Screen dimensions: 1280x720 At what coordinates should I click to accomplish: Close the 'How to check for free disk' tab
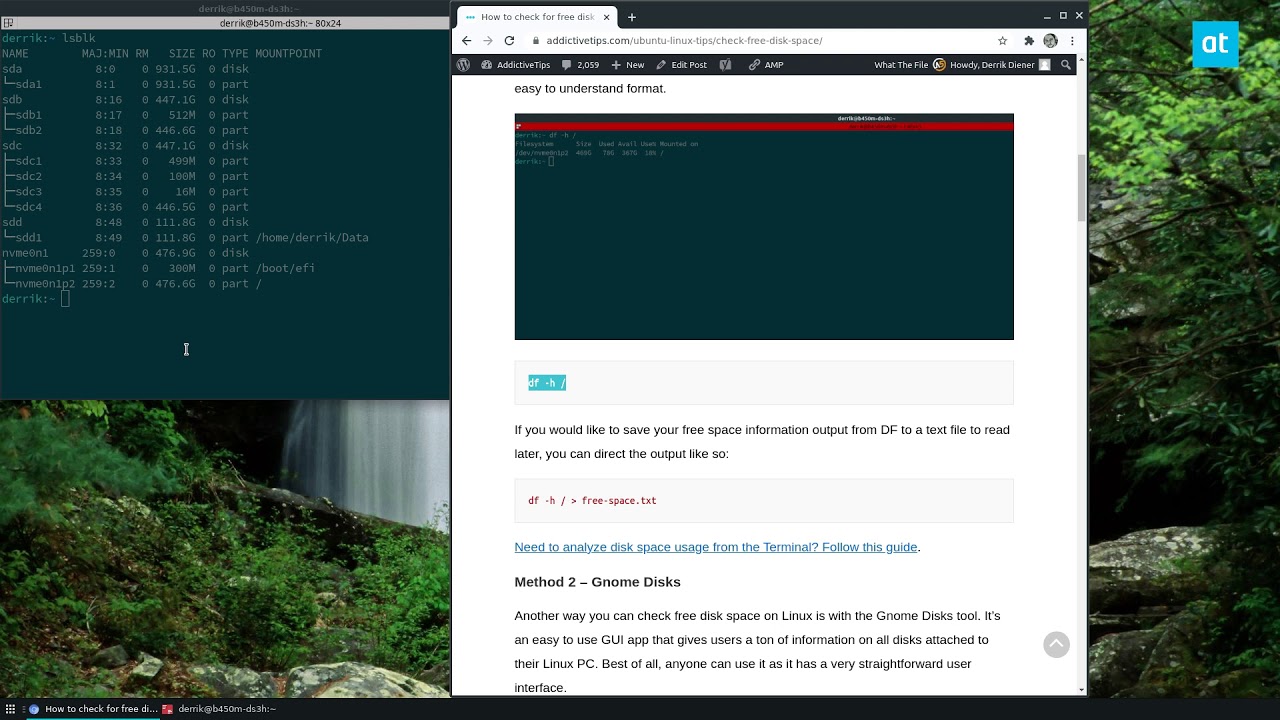[606, 17]
